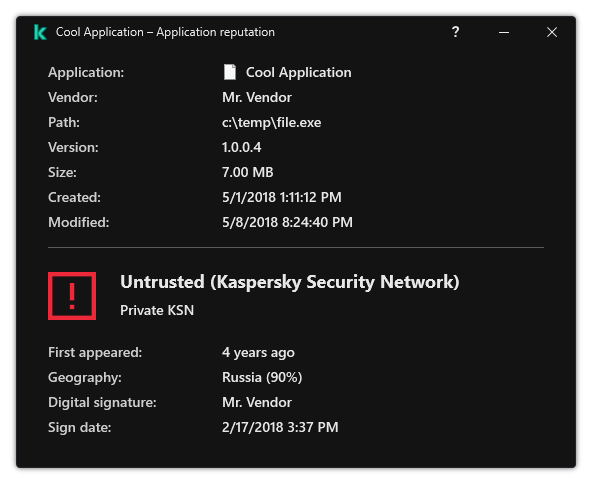Image resolution: width=592 pixels, height=484 pixels.
Task: Open help with the question mark icon
Action: click(x=456, y=32)
